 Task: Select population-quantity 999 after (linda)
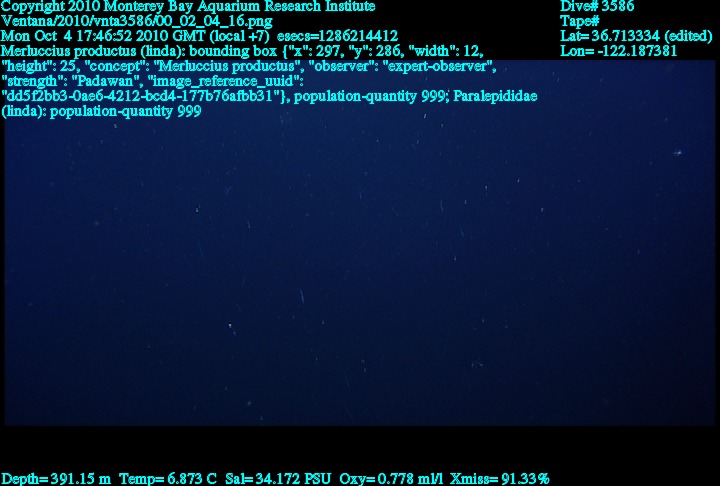point(125,111)
